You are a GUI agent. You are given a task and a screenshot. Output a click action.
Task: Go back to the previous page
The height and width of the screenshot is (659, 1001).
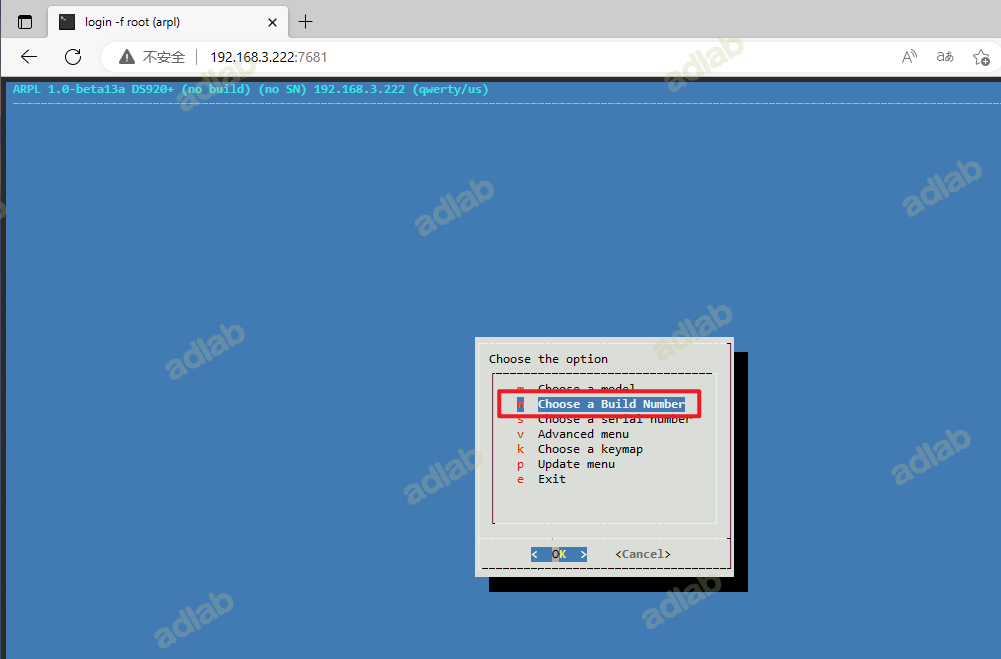click(29, 57)
